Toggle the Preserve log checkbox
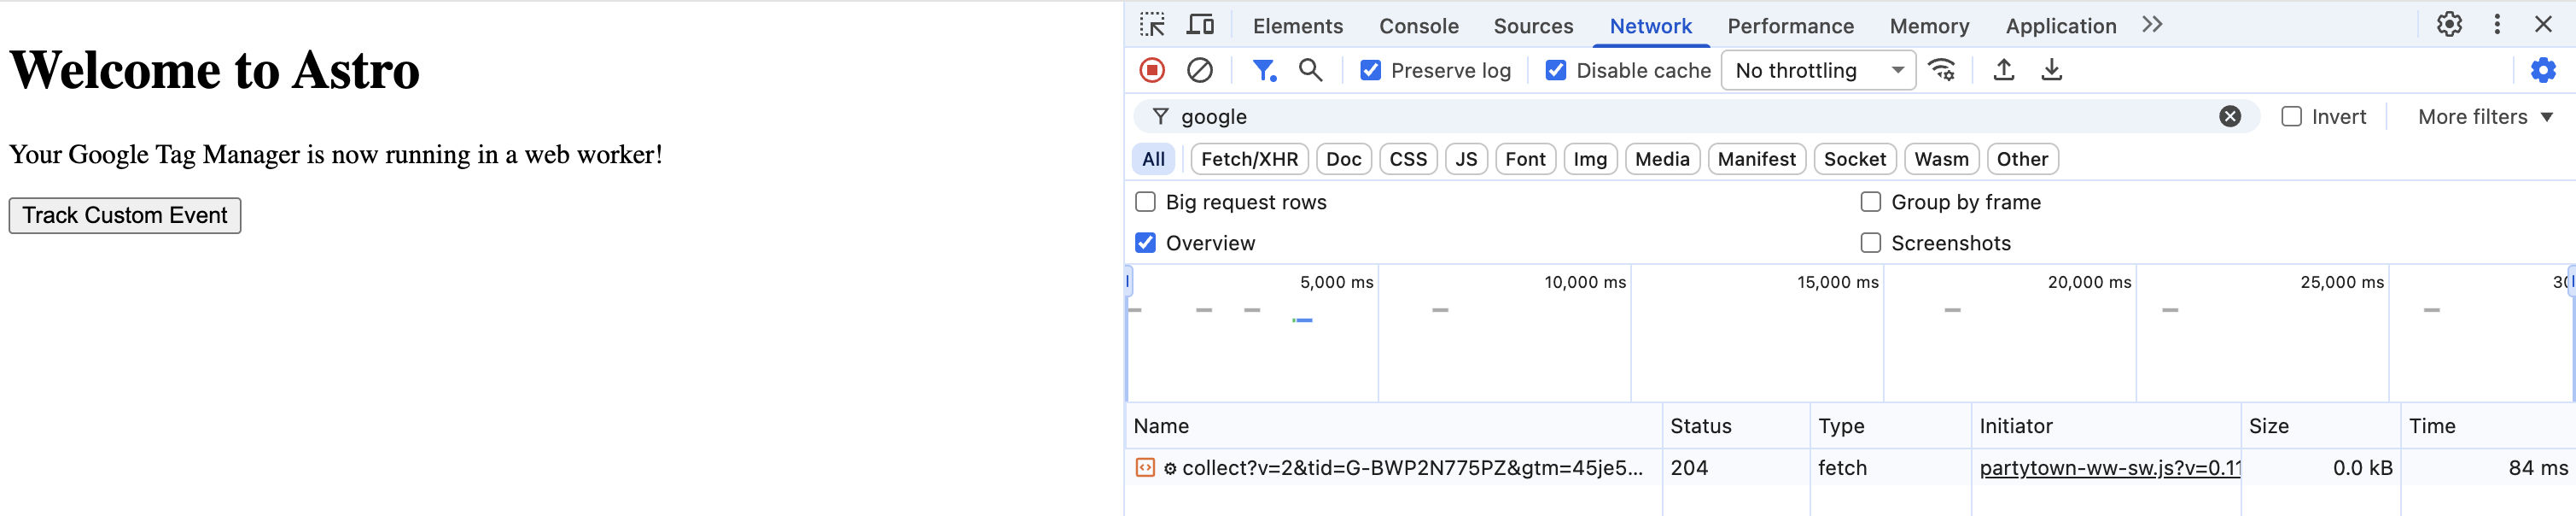 click(x=1371, y=70)
